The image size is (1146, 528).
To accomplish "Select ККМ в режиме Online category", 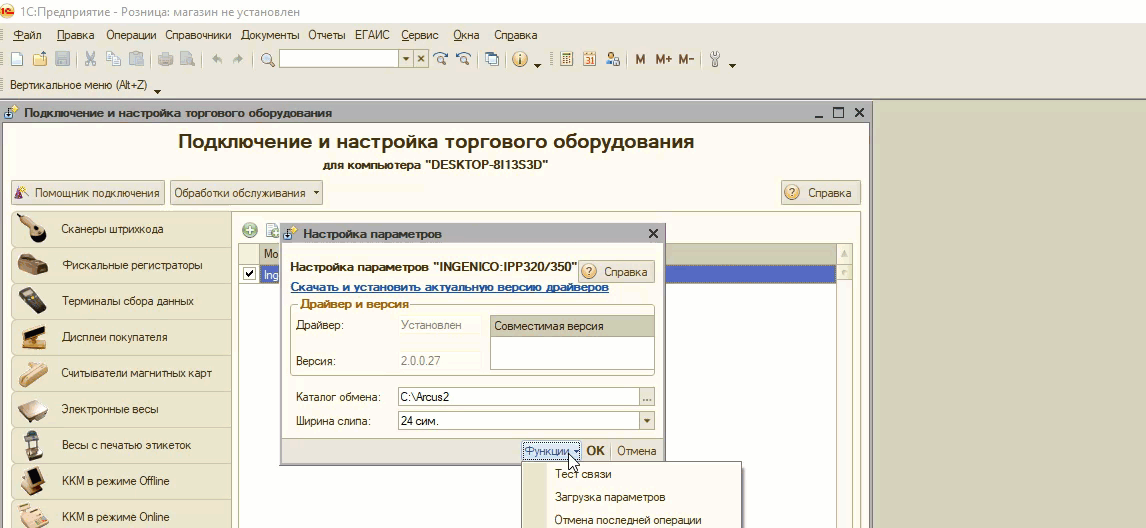I will [121, 516].
